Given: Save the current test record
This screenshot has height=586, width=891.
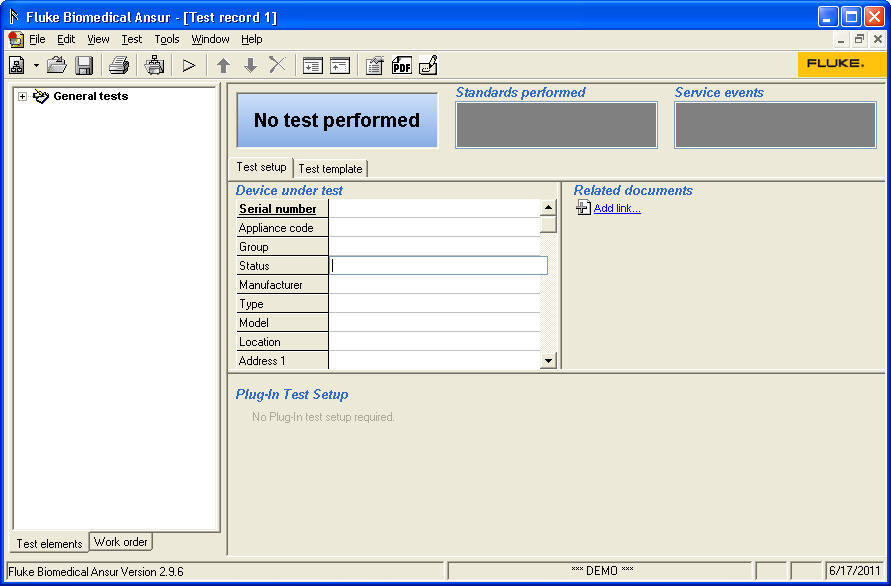Looking at the screenshot, I should [x=85, y=65].
